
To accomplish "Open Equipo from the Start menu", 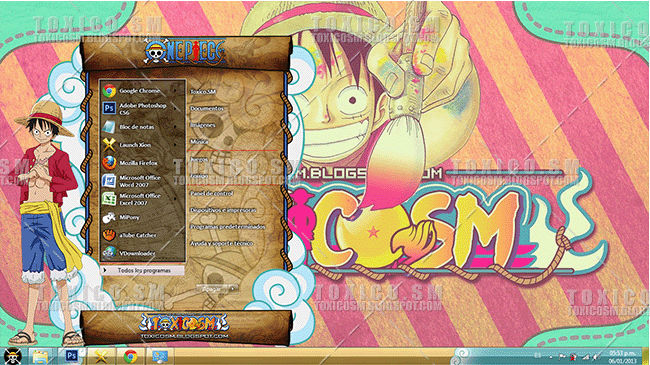I will coord(199,176).
